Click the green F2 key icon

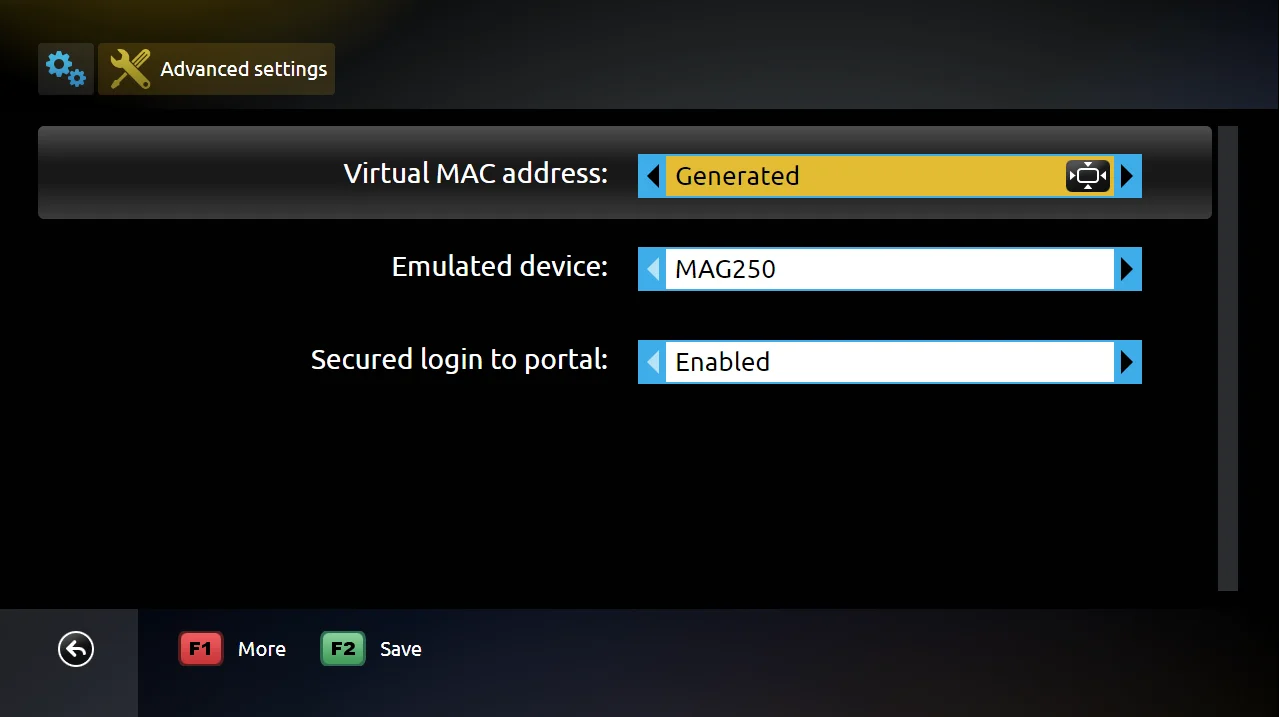click(x=343, y=649)
